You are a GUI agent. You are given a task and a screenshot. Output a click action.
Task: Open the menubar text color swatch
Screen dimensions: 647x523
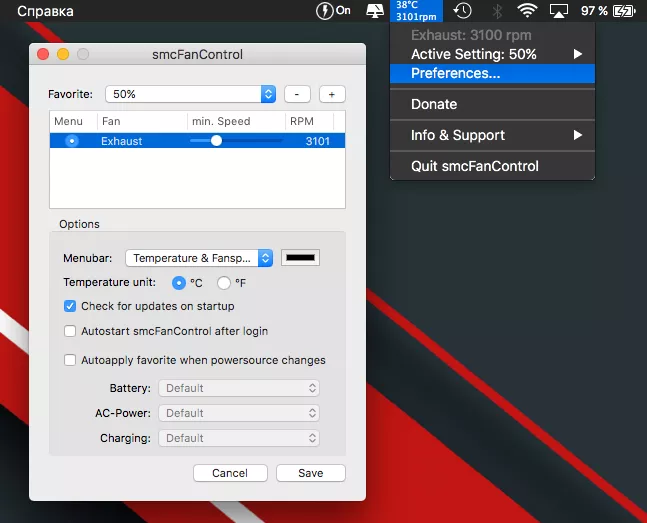pos(301,258)
